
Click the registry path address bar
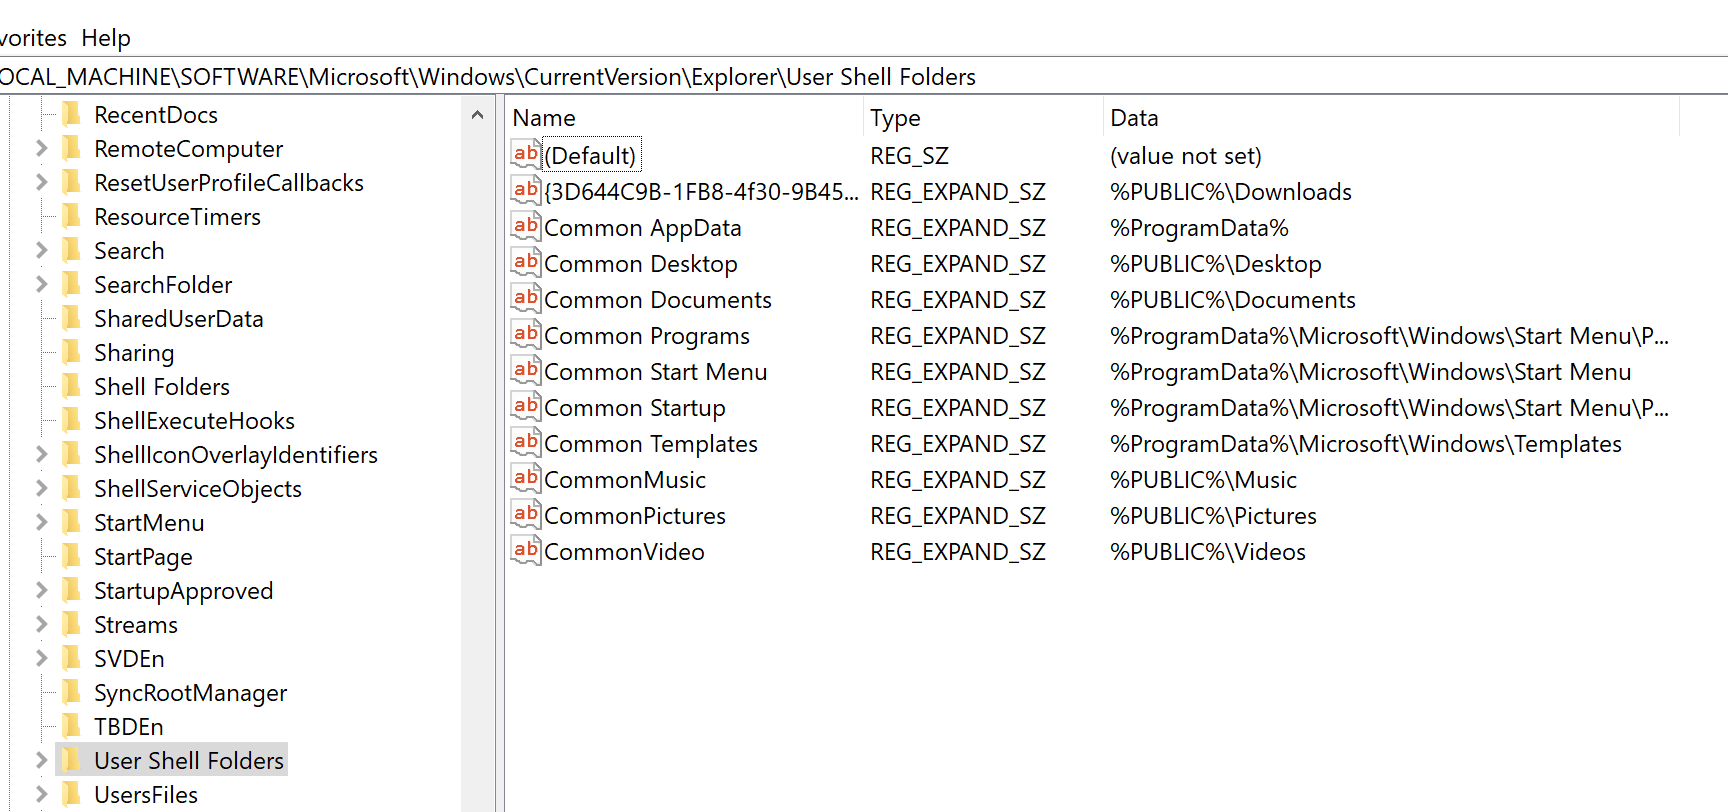click(864, 77)
